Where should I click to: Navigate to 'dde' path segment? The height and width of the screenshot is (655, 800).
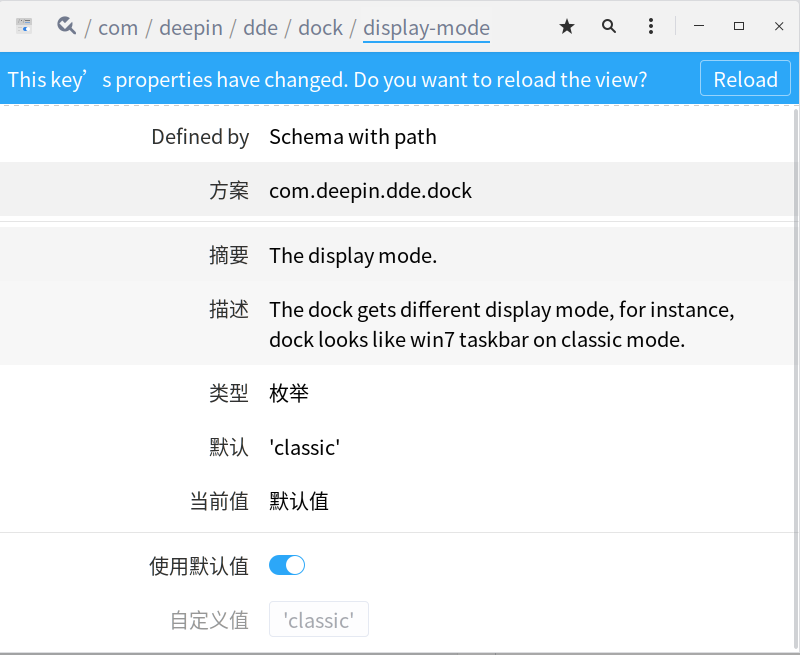coord(260,28)
